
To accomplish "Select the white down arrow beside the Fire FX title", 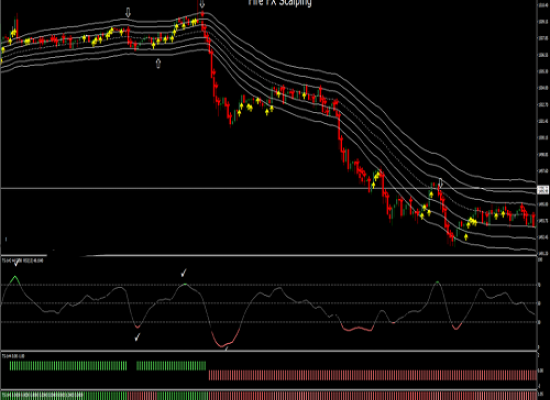I will (x=202, y=4).
